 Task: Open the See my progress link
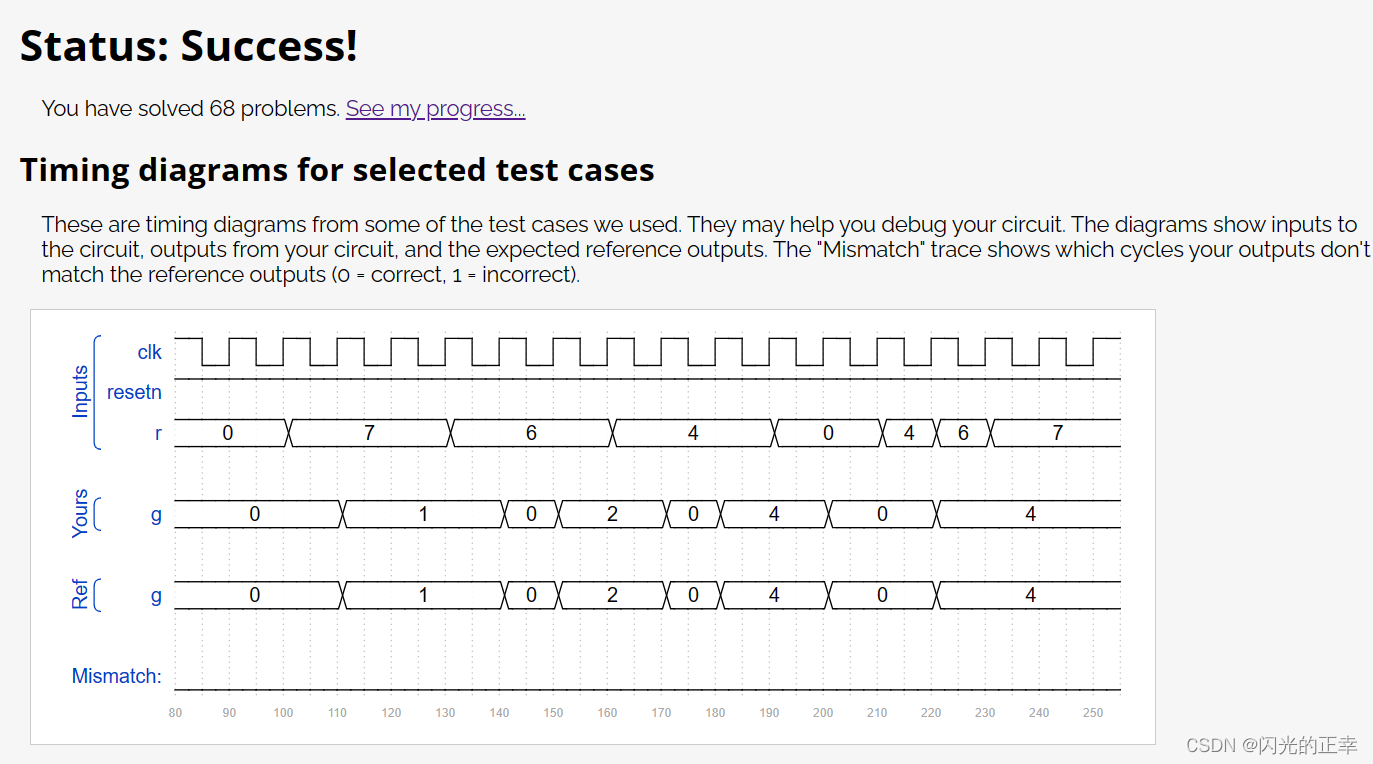[434, 108]
